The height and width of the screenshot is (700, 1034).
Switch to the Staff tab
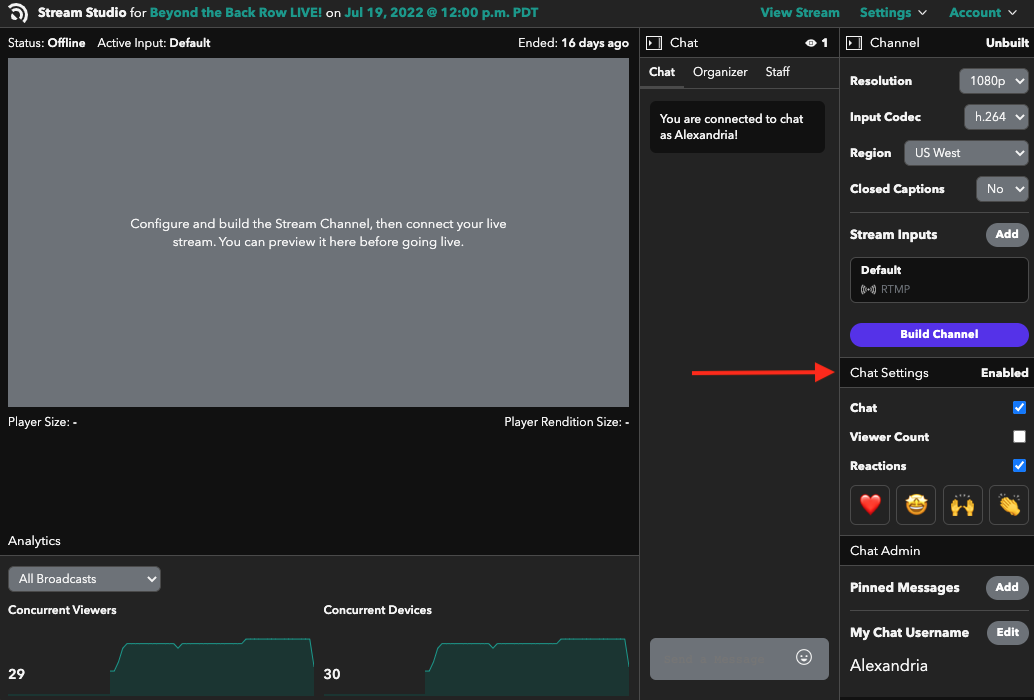click(x=777, y=72)
